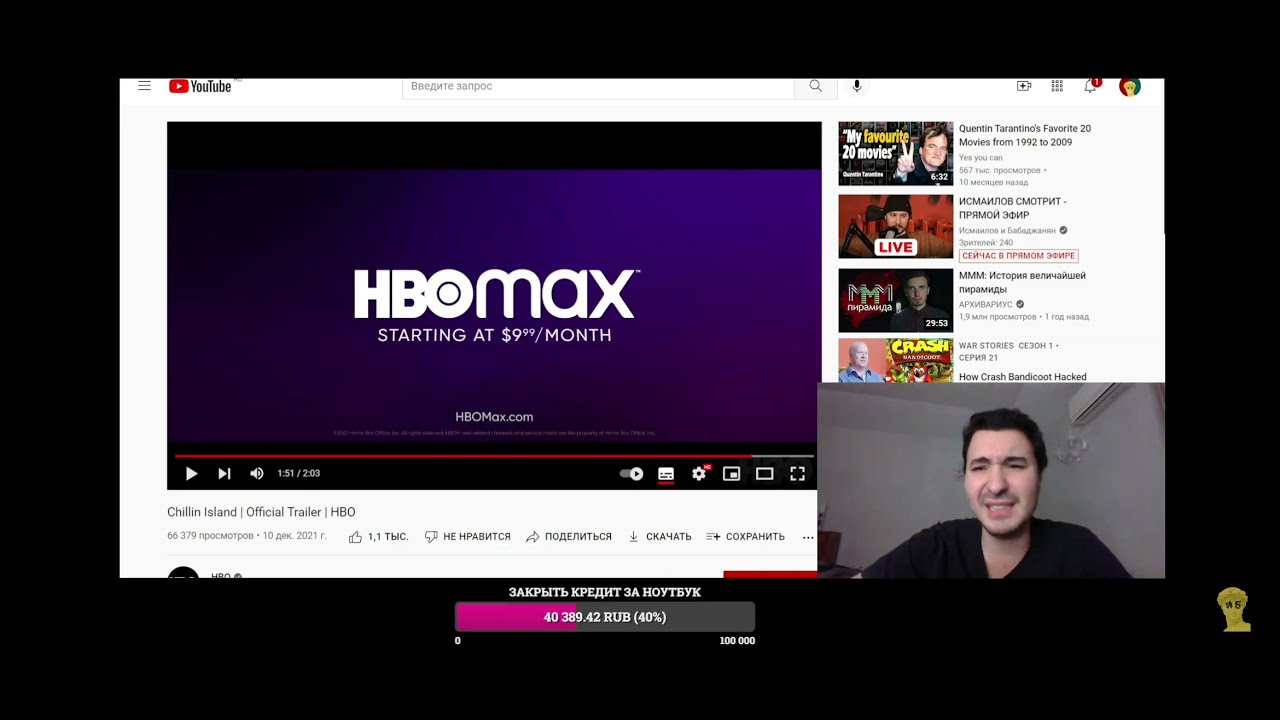The height and width of the screenshot is (720, 1280).
Task: Open the Quentin Tarantino's Favorite 20 Movies thumbnail
Action: point(896,153)
